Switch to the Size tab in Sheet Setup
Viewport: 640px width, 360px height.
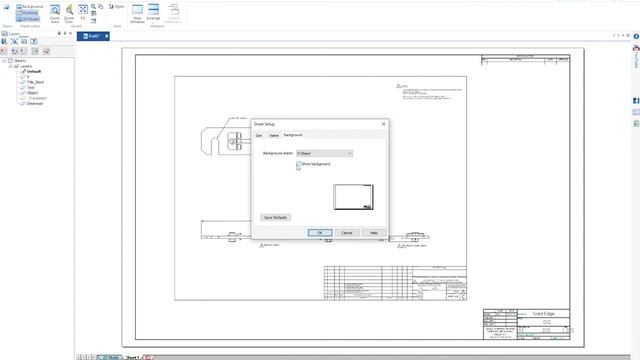pyautogui.click(x=259, y=135)
